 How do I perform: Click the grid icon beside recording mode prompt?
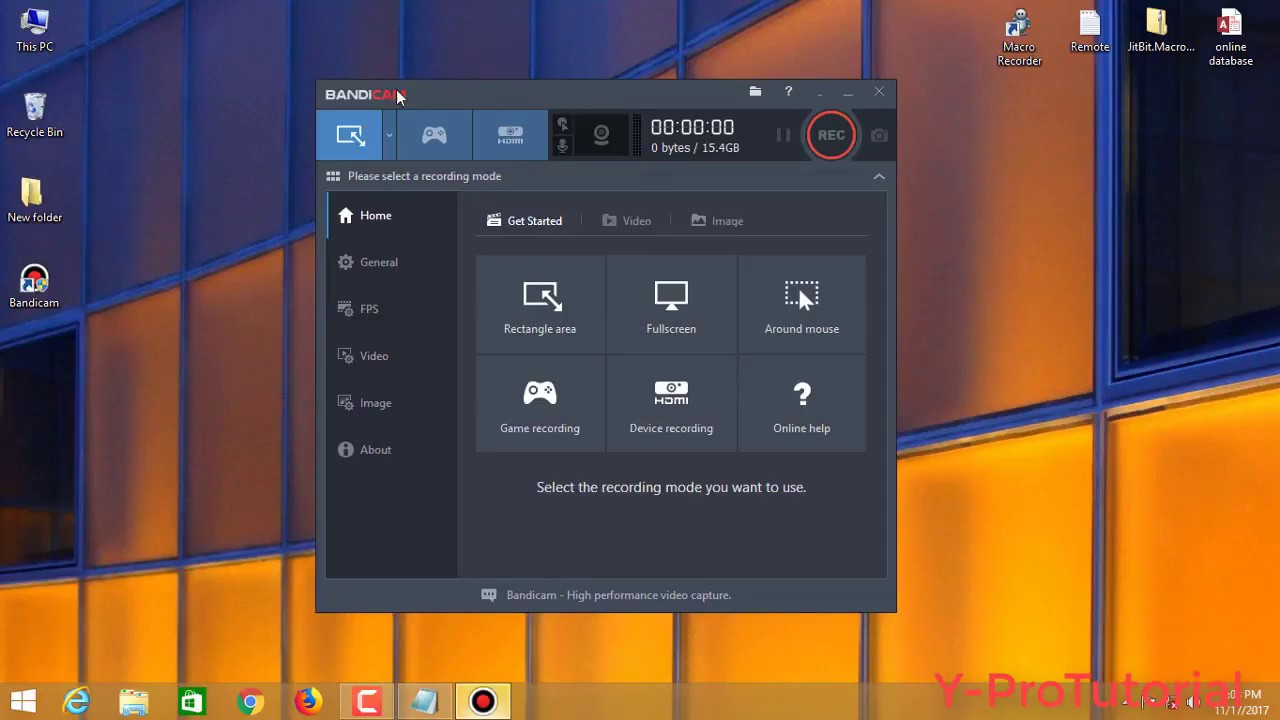[333, 176]
